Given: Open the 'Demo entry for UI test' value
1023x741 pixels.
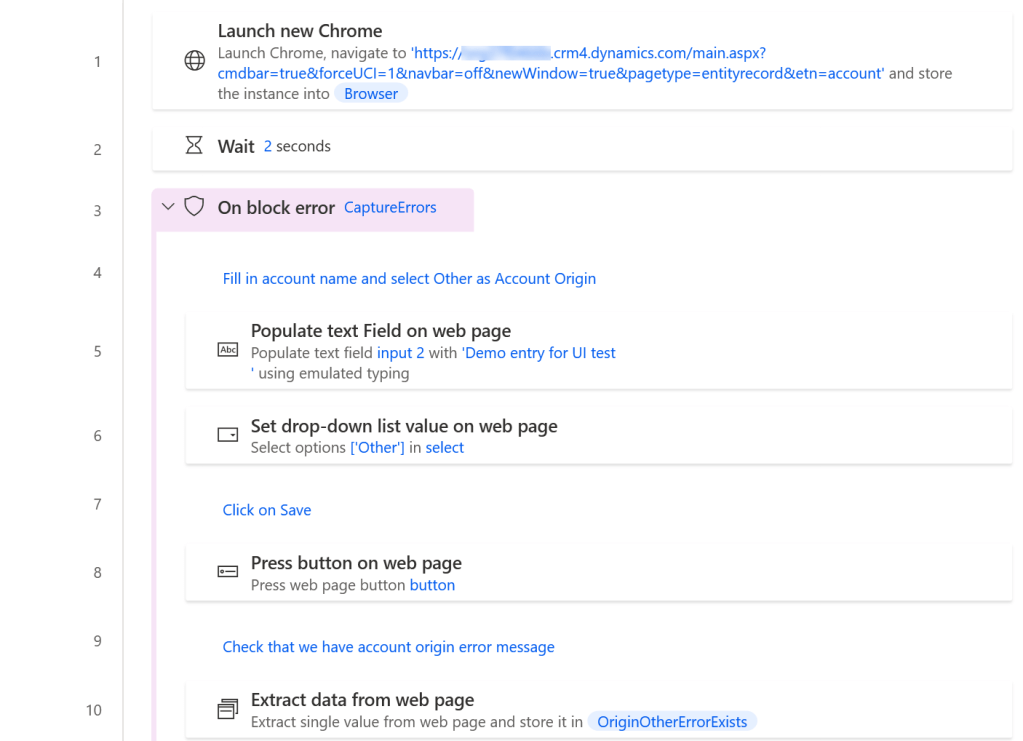Looking at the screenshot, I should (x=540, y=353).
